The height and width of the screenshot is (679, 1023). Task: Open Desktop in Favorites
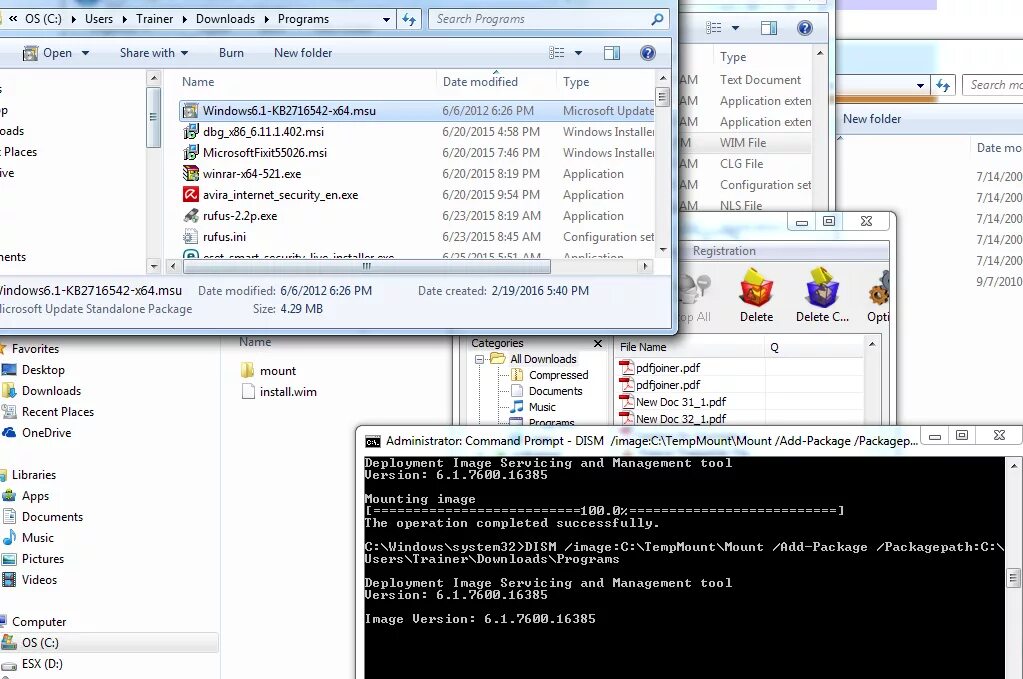tap(43, 370)
